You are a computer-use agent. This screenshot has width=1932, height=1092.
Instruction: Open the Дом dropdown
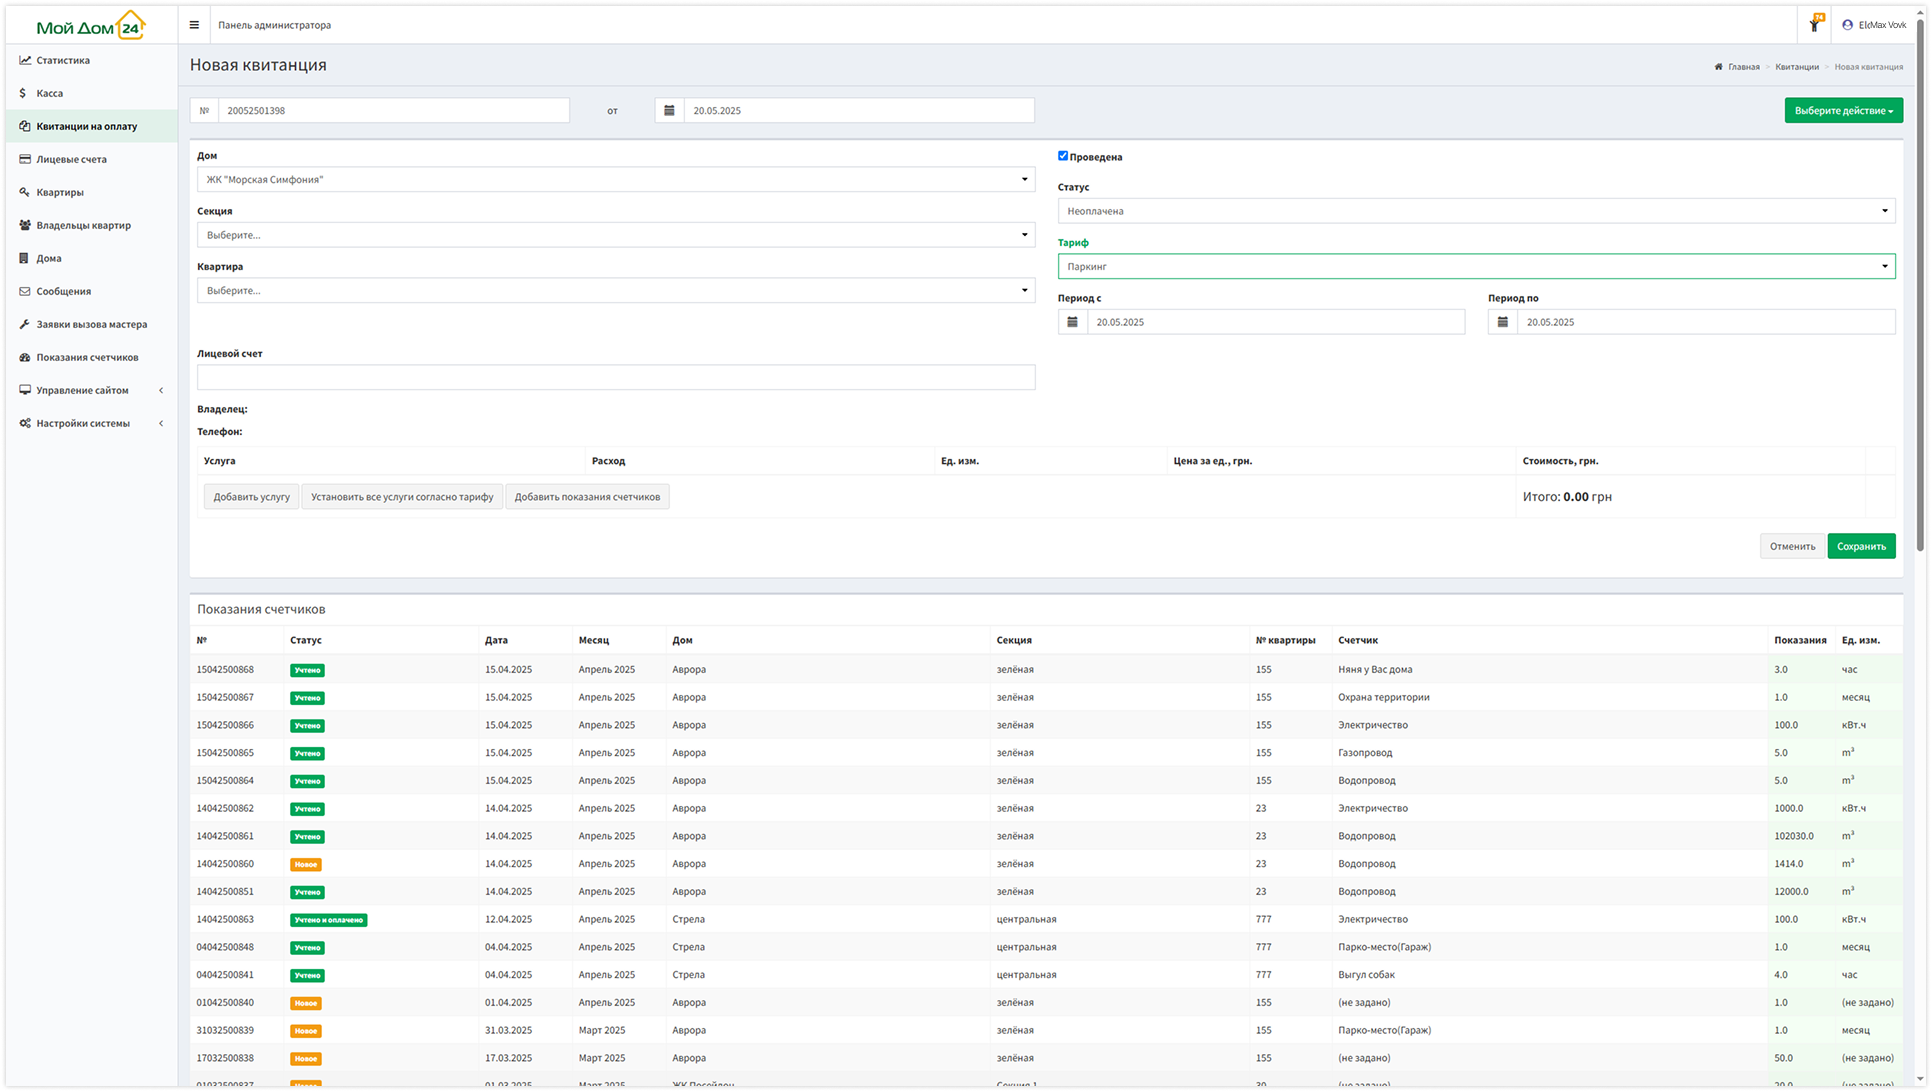click(615, 180)
